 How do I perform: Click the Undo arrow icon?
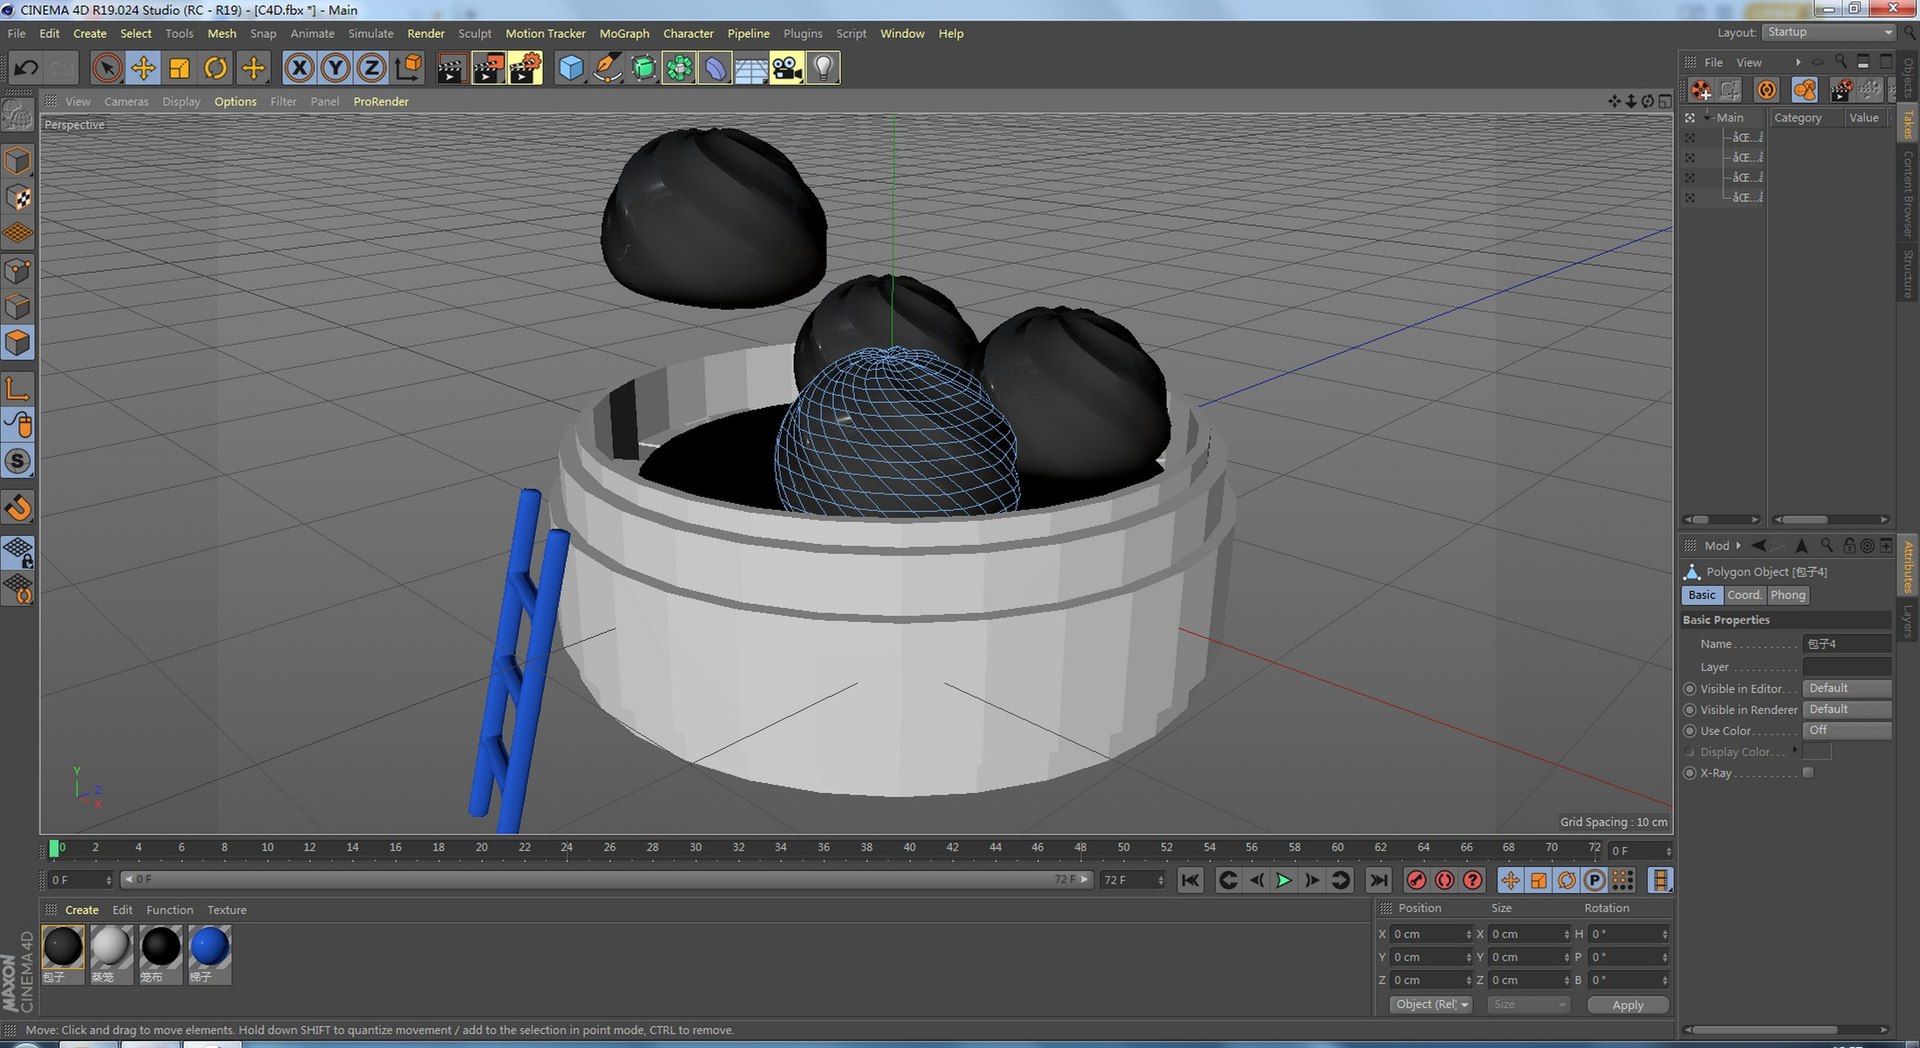pos(26,68)
